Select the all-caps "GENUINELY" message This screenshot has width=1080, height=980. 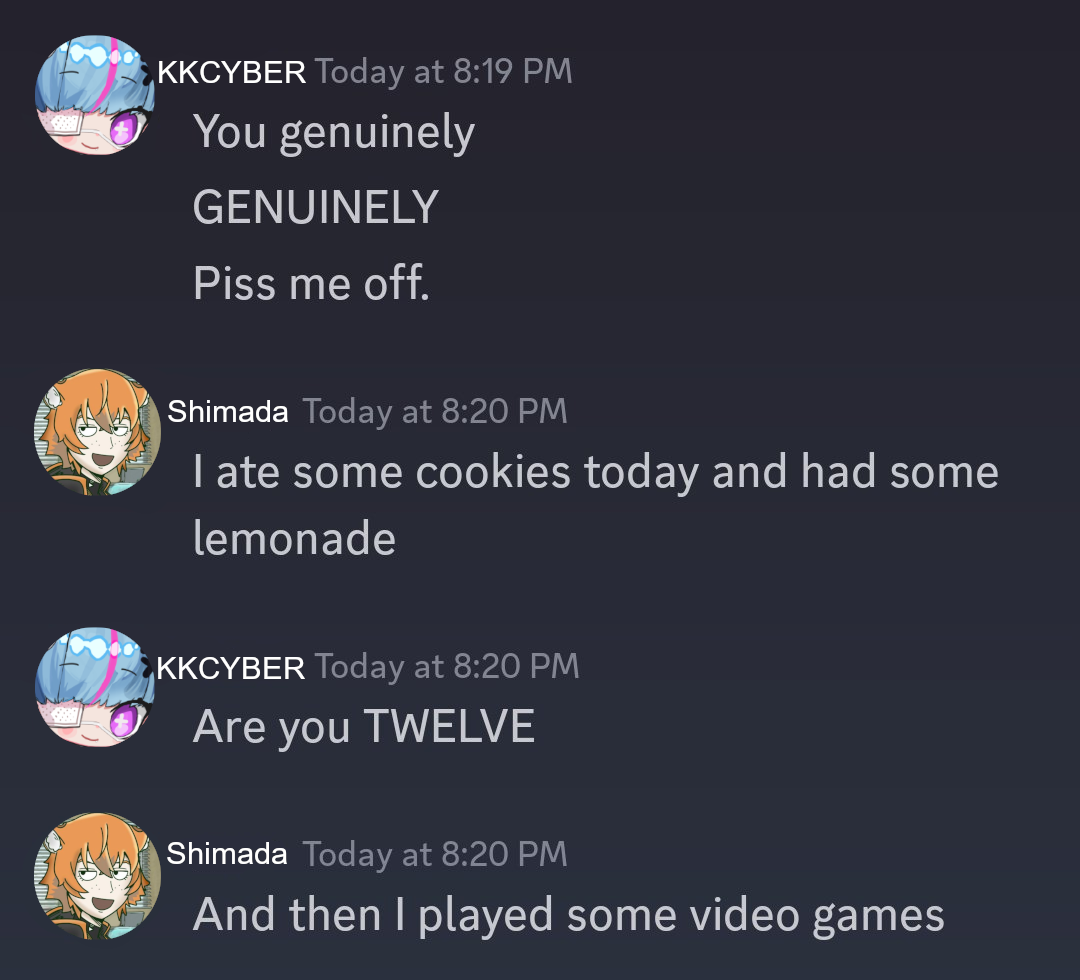point(315,207)
